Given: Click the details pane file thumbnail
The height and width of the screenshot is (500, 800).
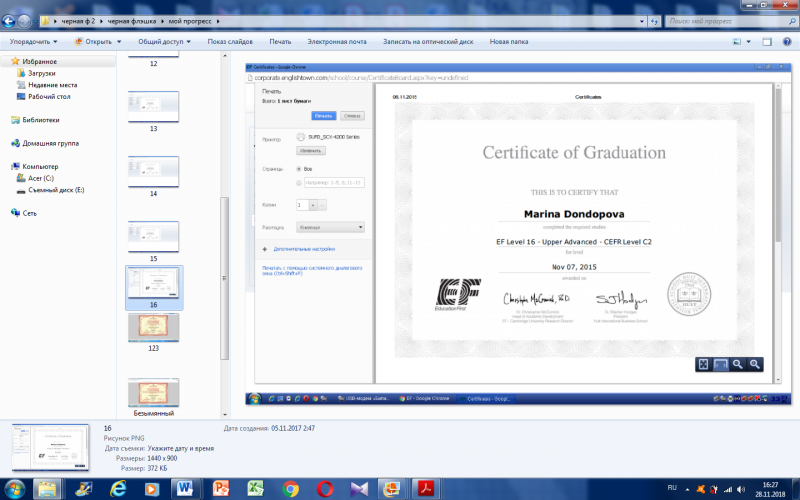Looking at the screenshot, I should (x=50, y=447).
